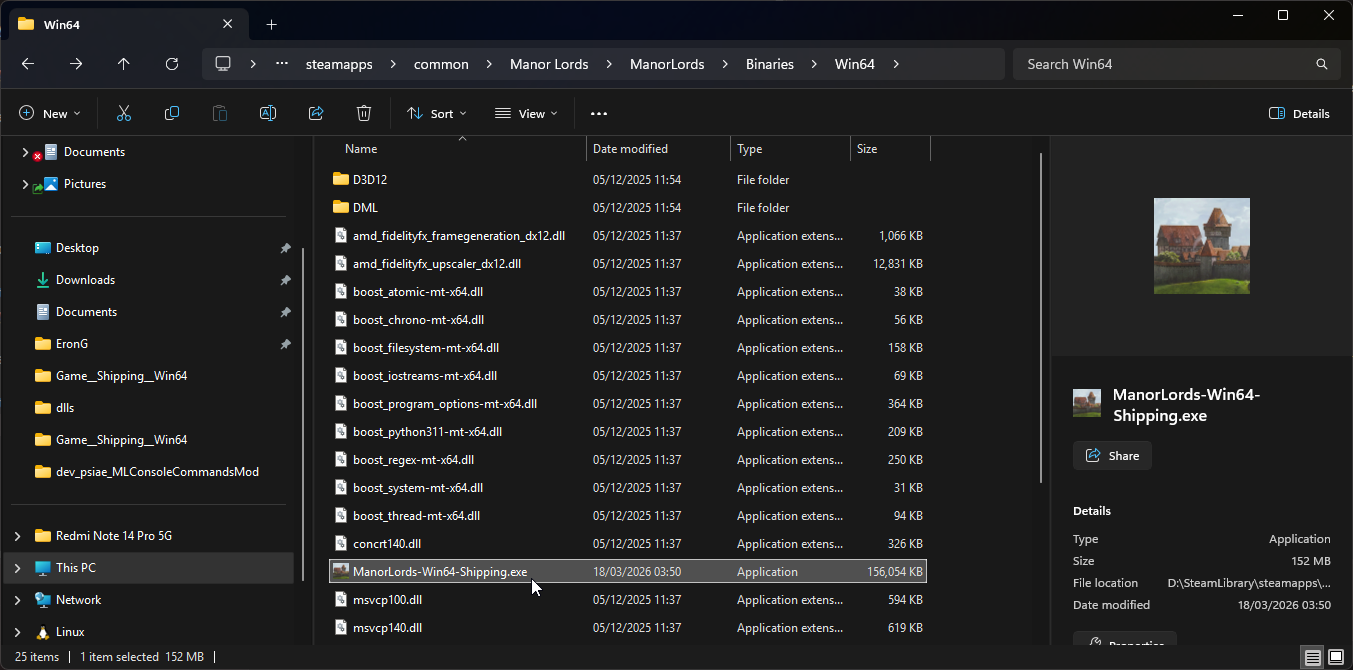Click the Share button in details pane
Image resolution: width=1353 pixels, height=670 pixels.
[1112, 456]
